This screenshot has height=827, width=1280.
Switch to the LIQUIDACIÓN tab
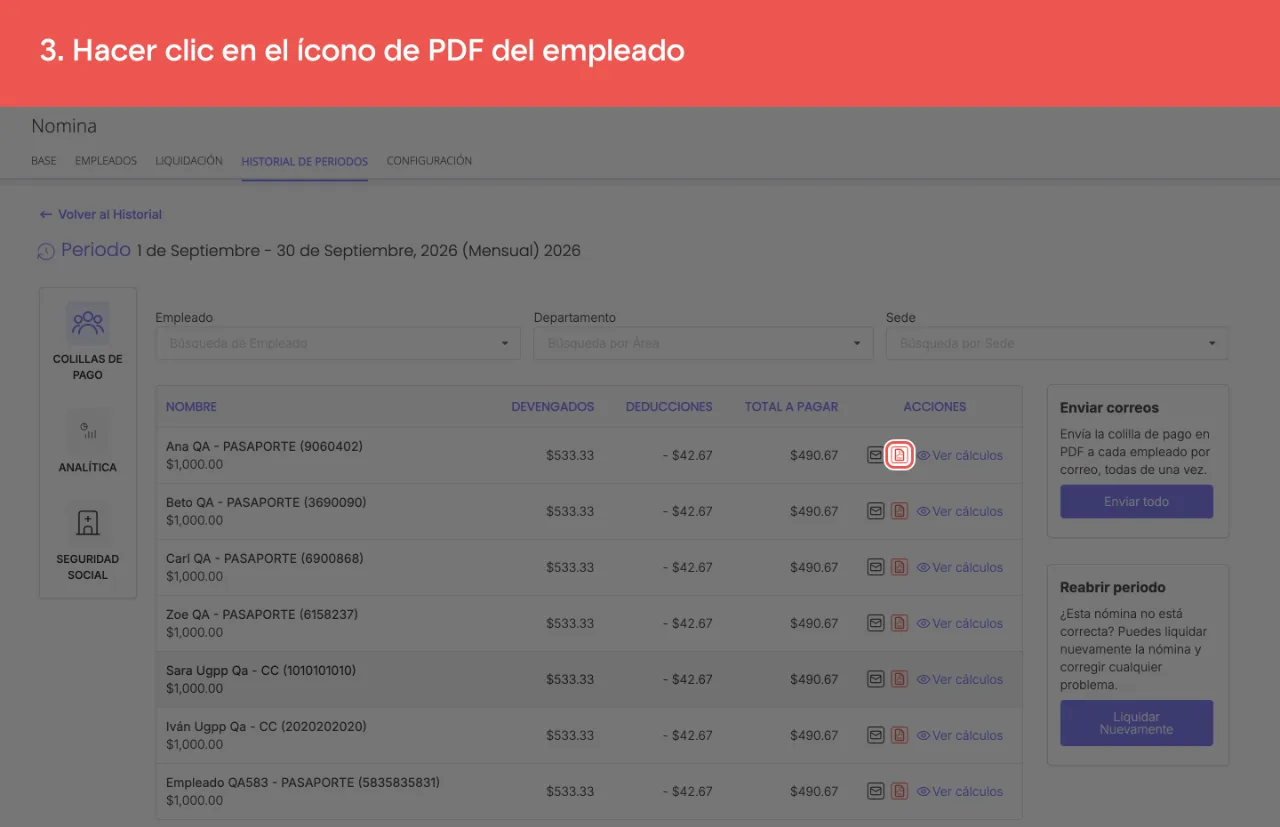[189, 160]
